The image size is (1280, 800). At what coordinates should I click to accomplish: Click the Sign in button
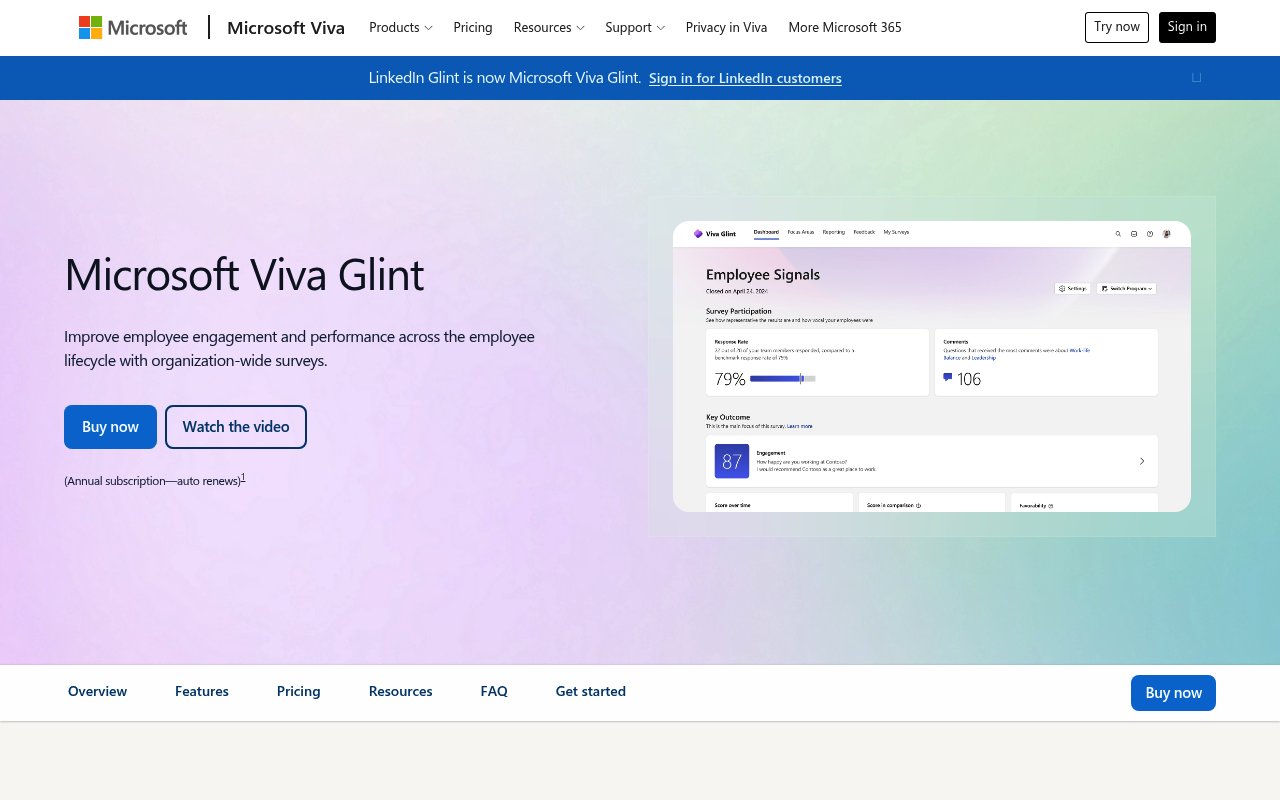pyautogui.click(x=1187, y=27)
